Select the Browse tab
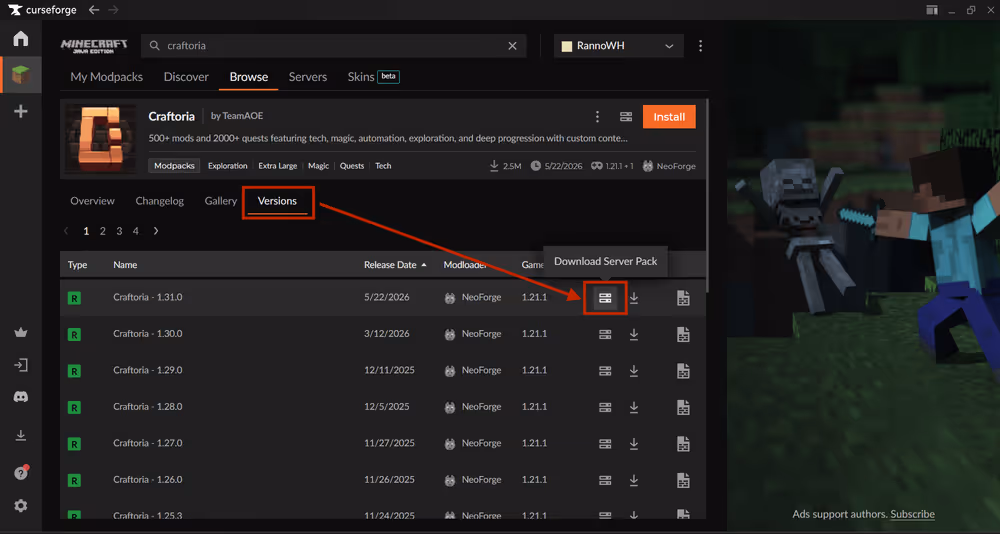 pyautogui.click(x=249, y=77)
